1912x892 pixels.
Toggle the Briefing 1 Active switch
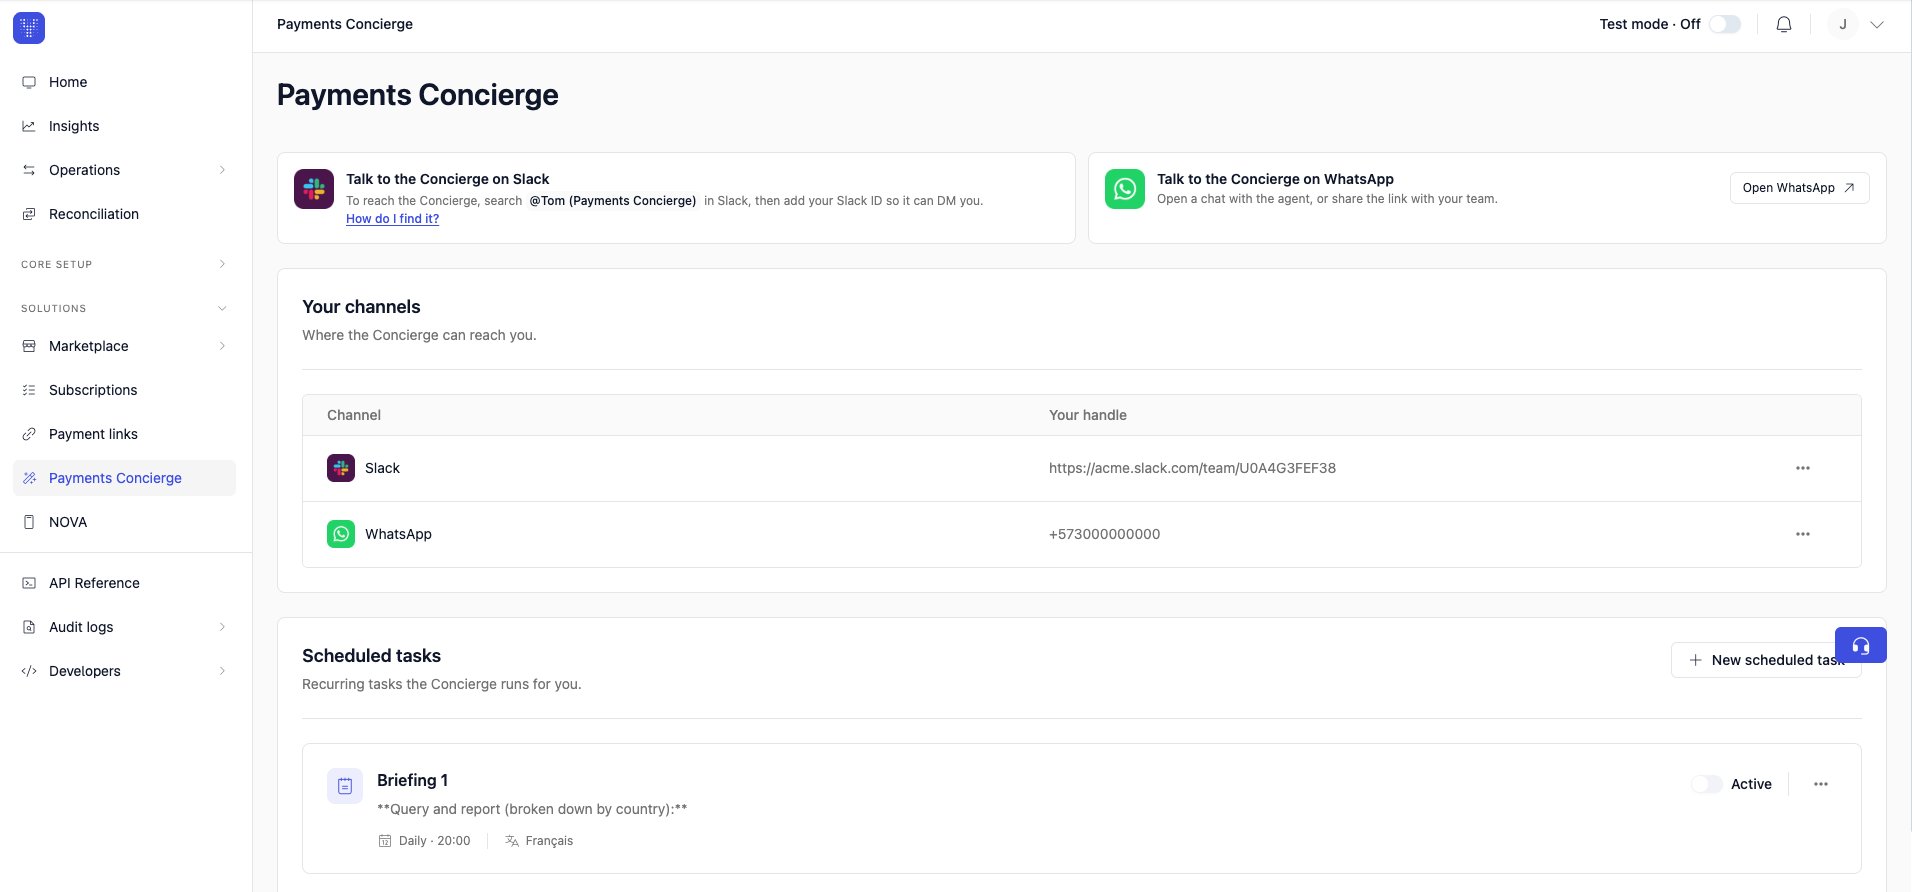(x=1707, y=784)
